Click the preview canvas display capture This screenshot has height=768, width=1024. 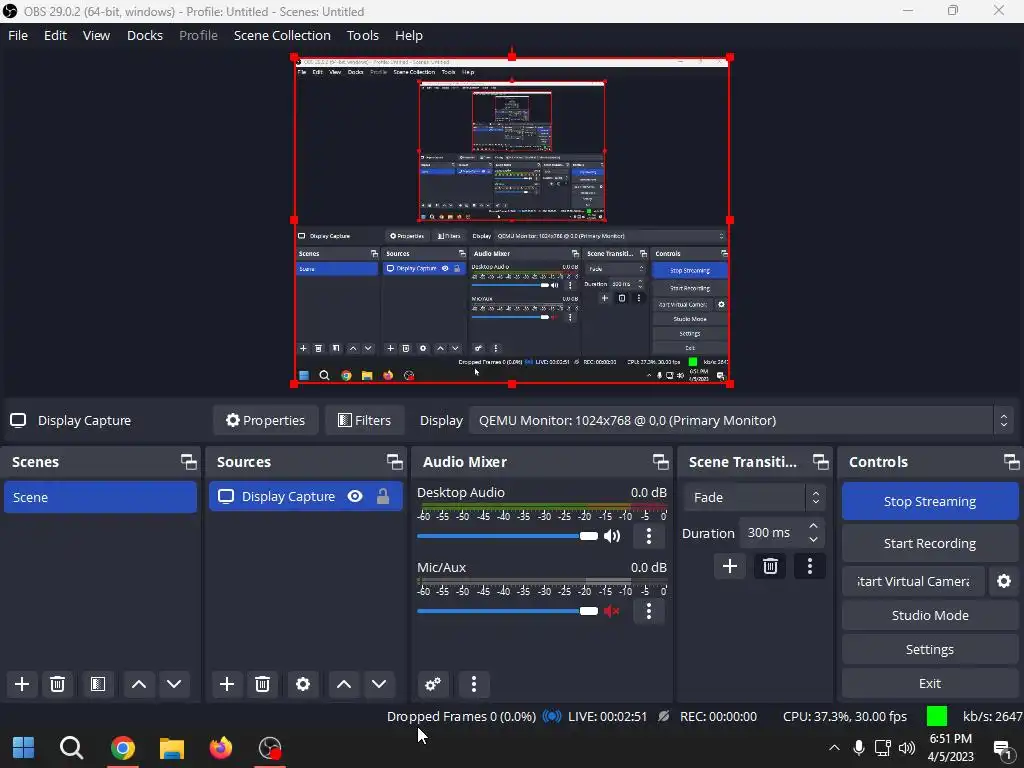tap(511, 221)
